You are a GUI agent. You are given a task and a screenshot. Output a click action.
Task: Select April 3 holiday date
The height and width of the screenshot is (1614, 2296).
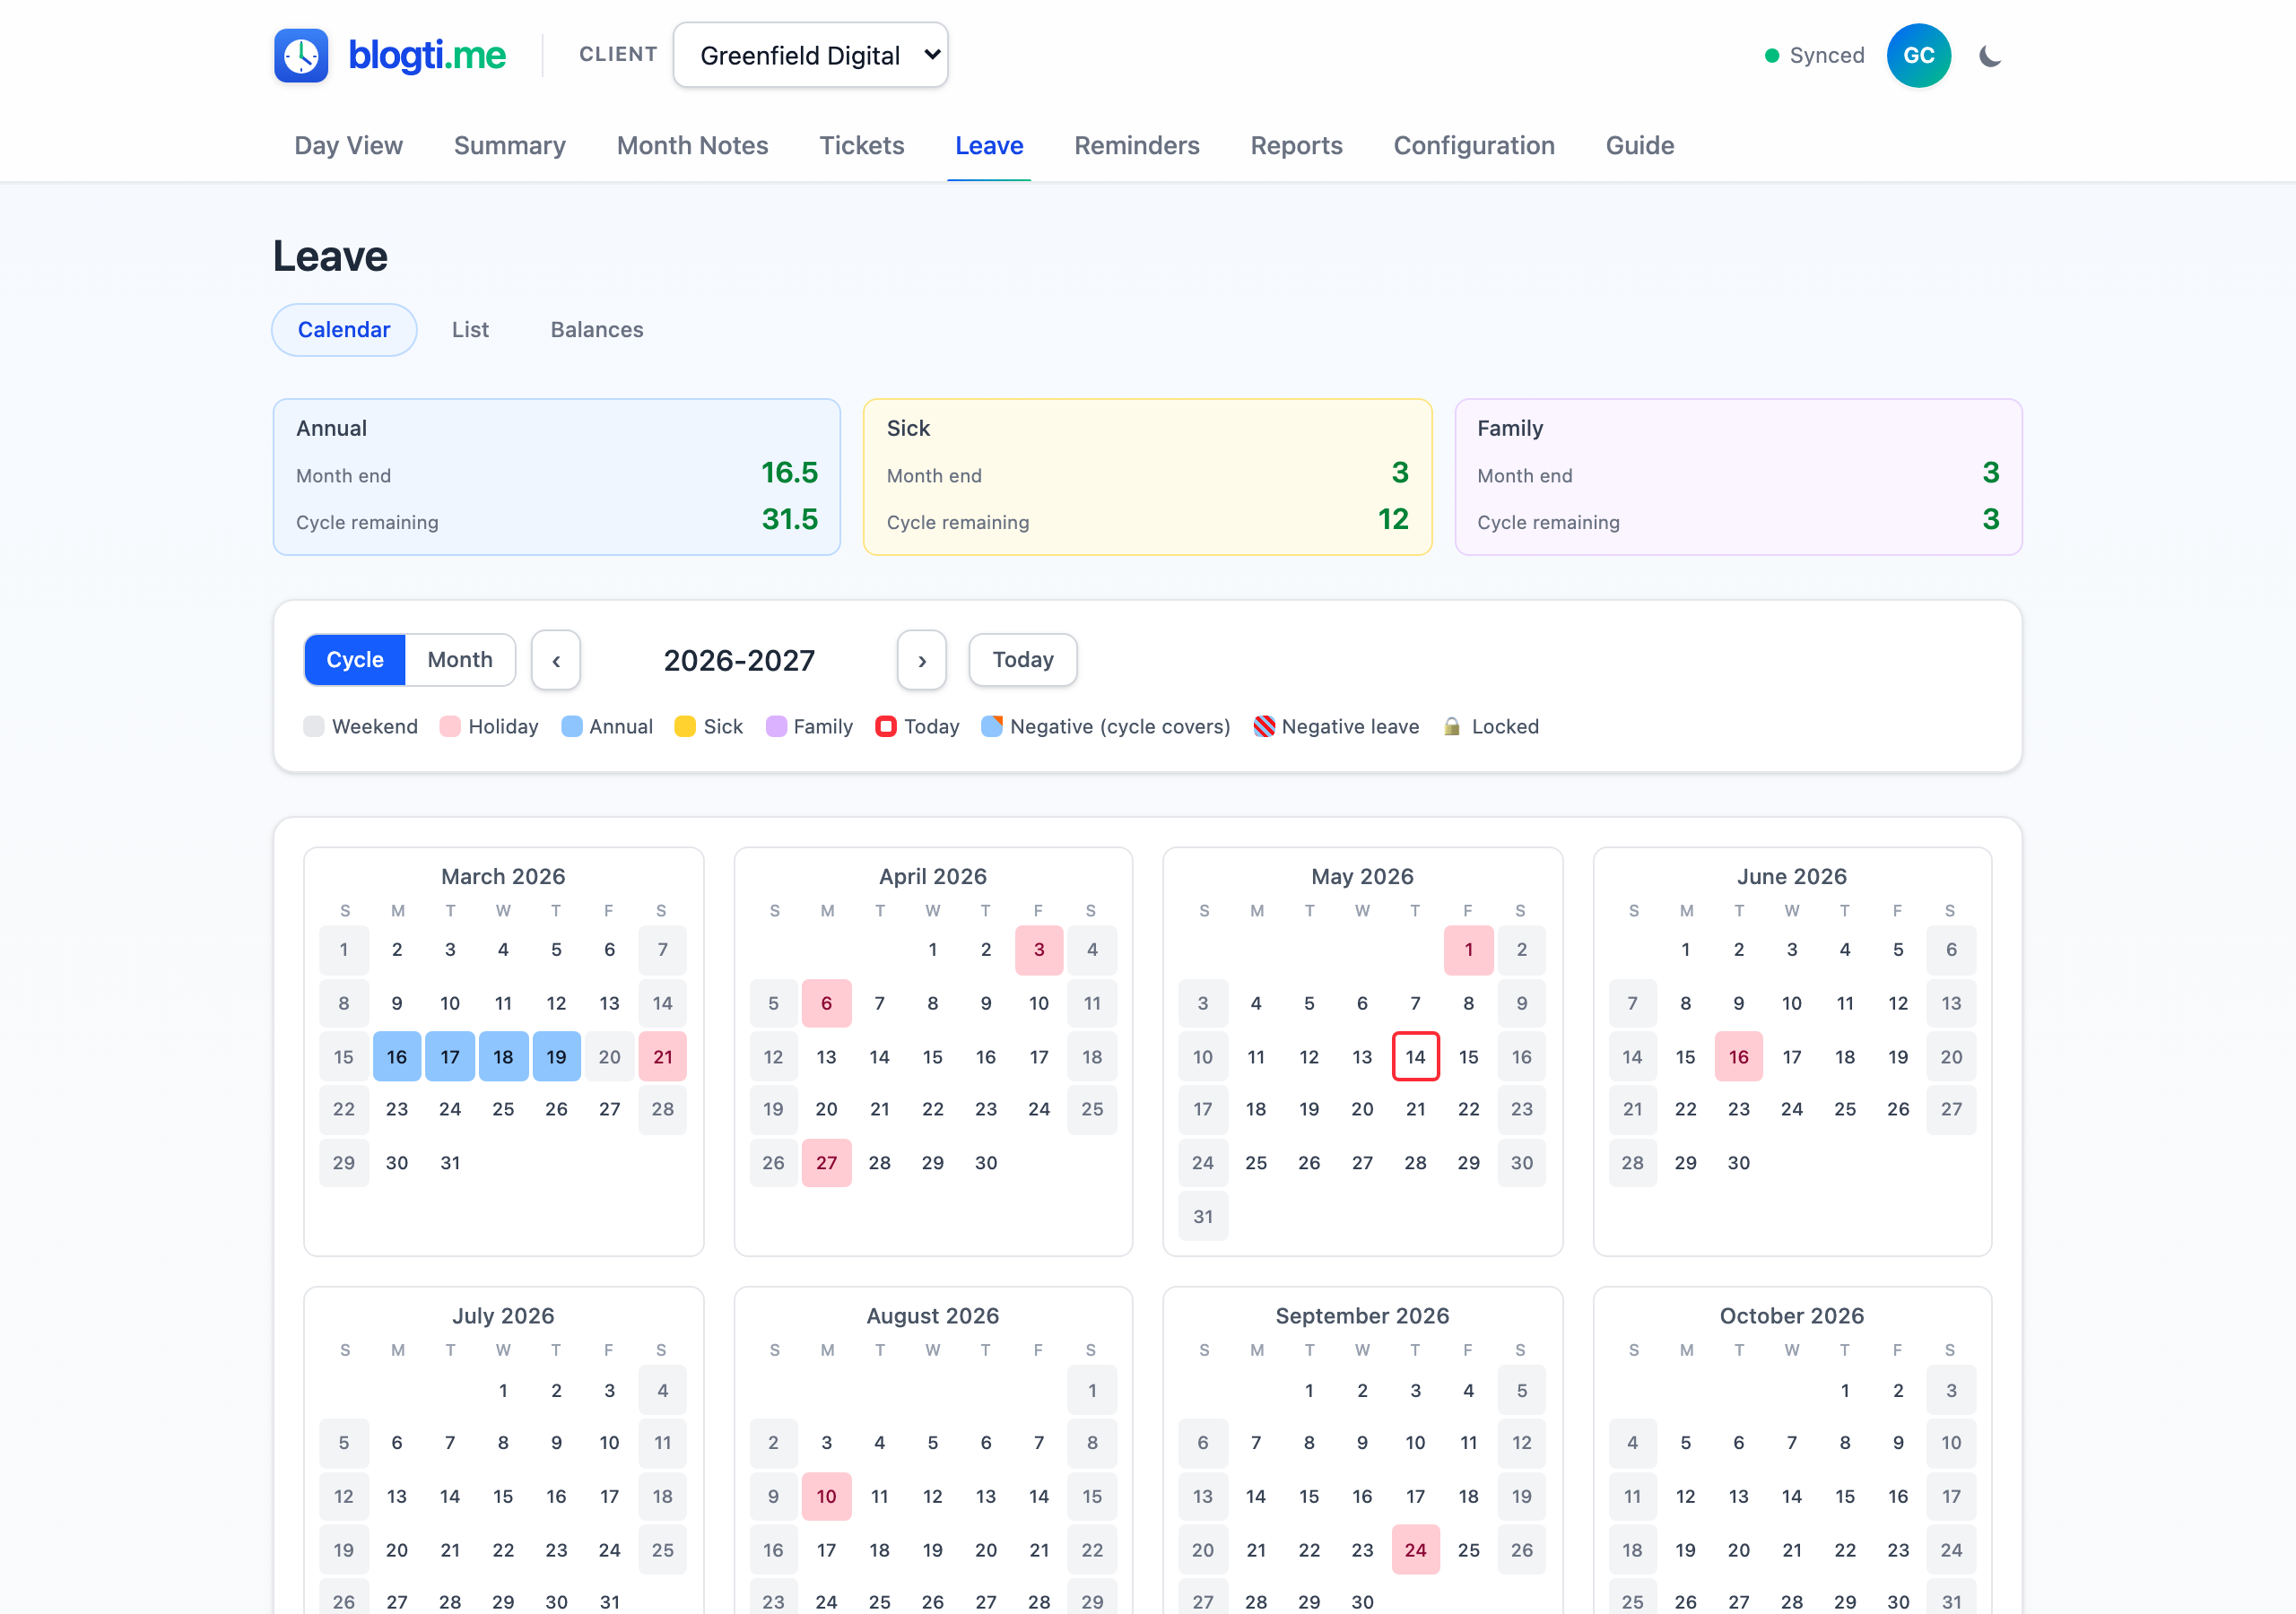coord(1039,950)
